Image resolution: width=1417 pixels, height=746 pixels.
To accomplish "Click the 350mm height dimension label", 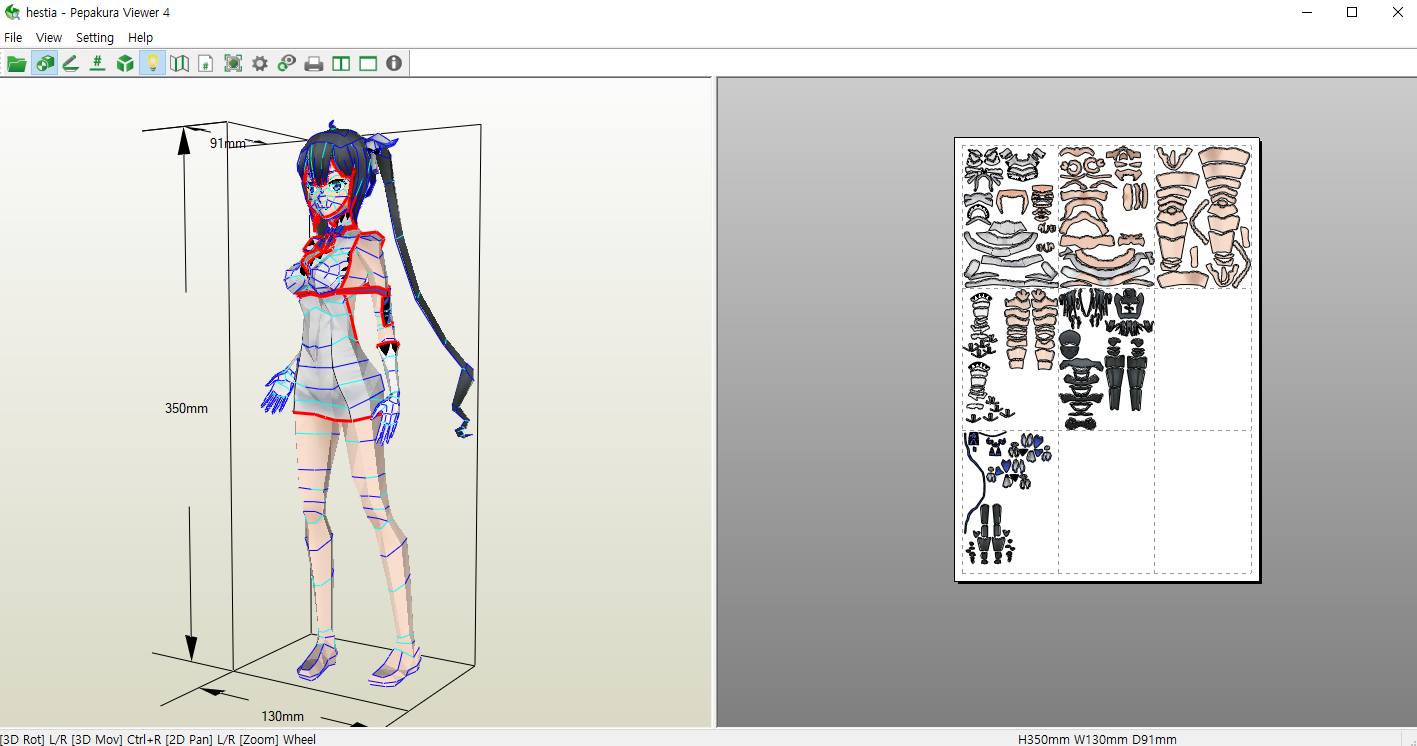I will (x=186, y=408).
